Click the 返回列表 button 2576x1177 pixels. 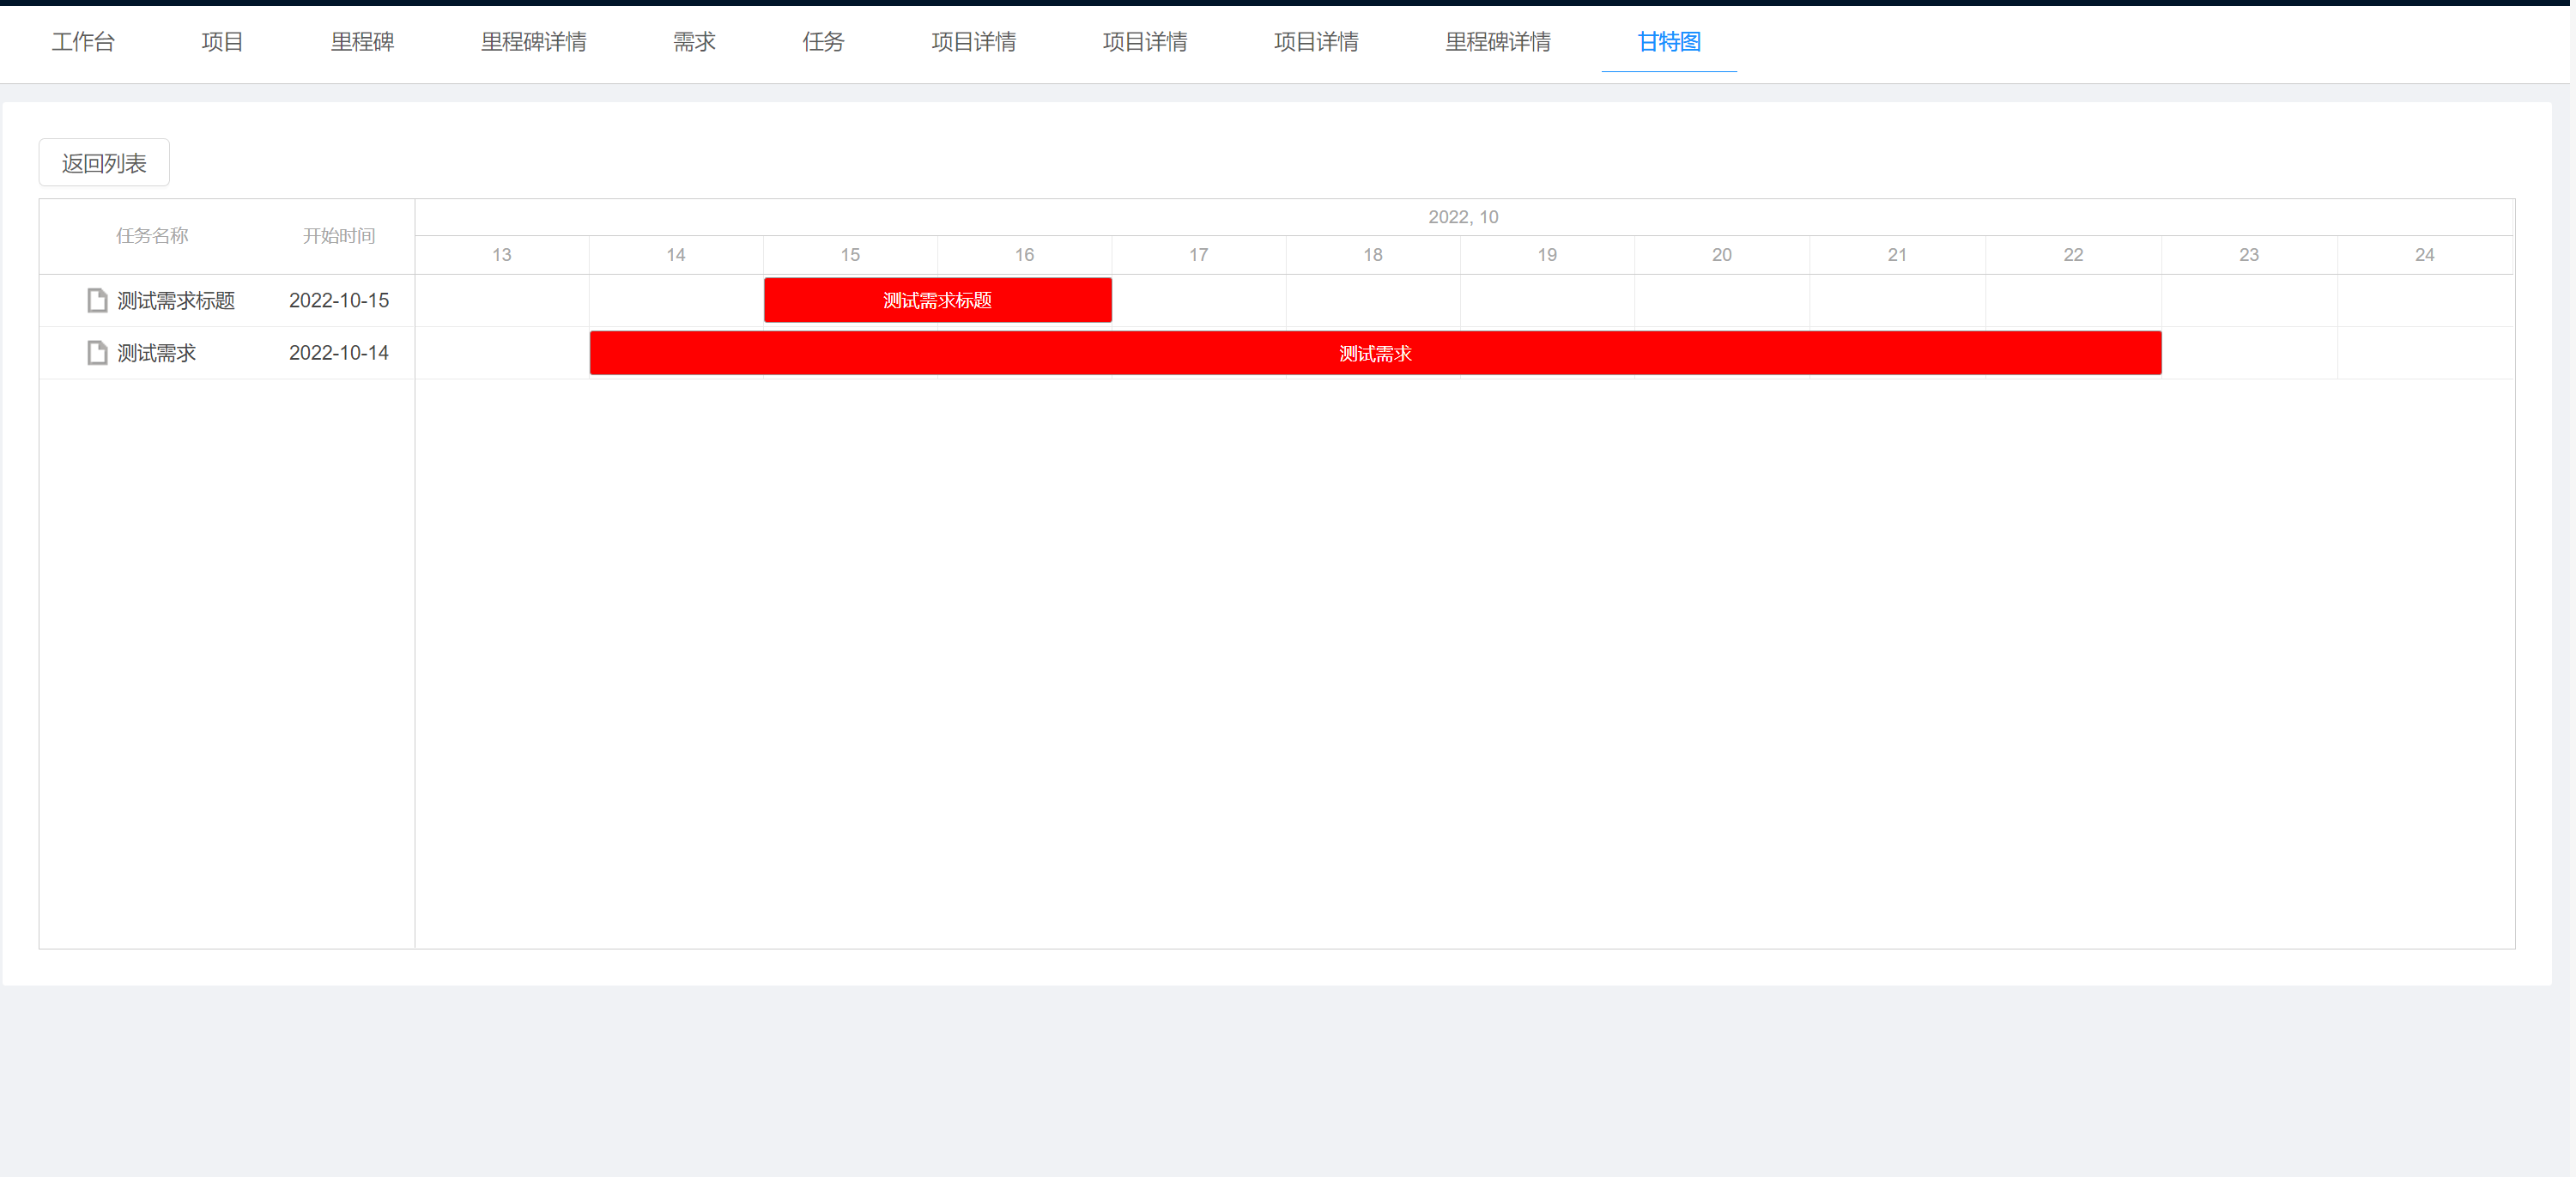[104, 163]
